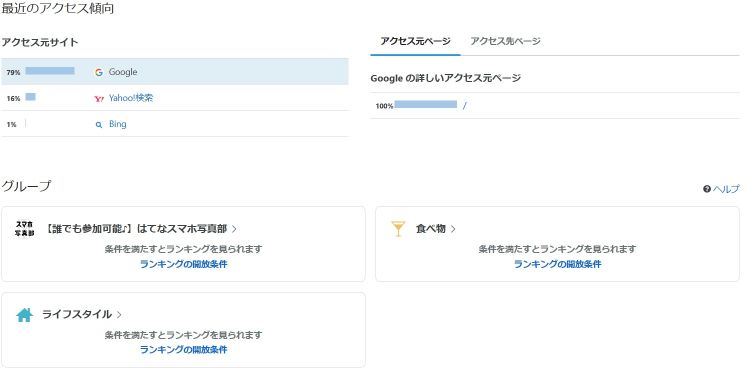This screenshot has width=753, height=374.
Task: Click the グループ section heading
Action: click(x=26, y=186)
